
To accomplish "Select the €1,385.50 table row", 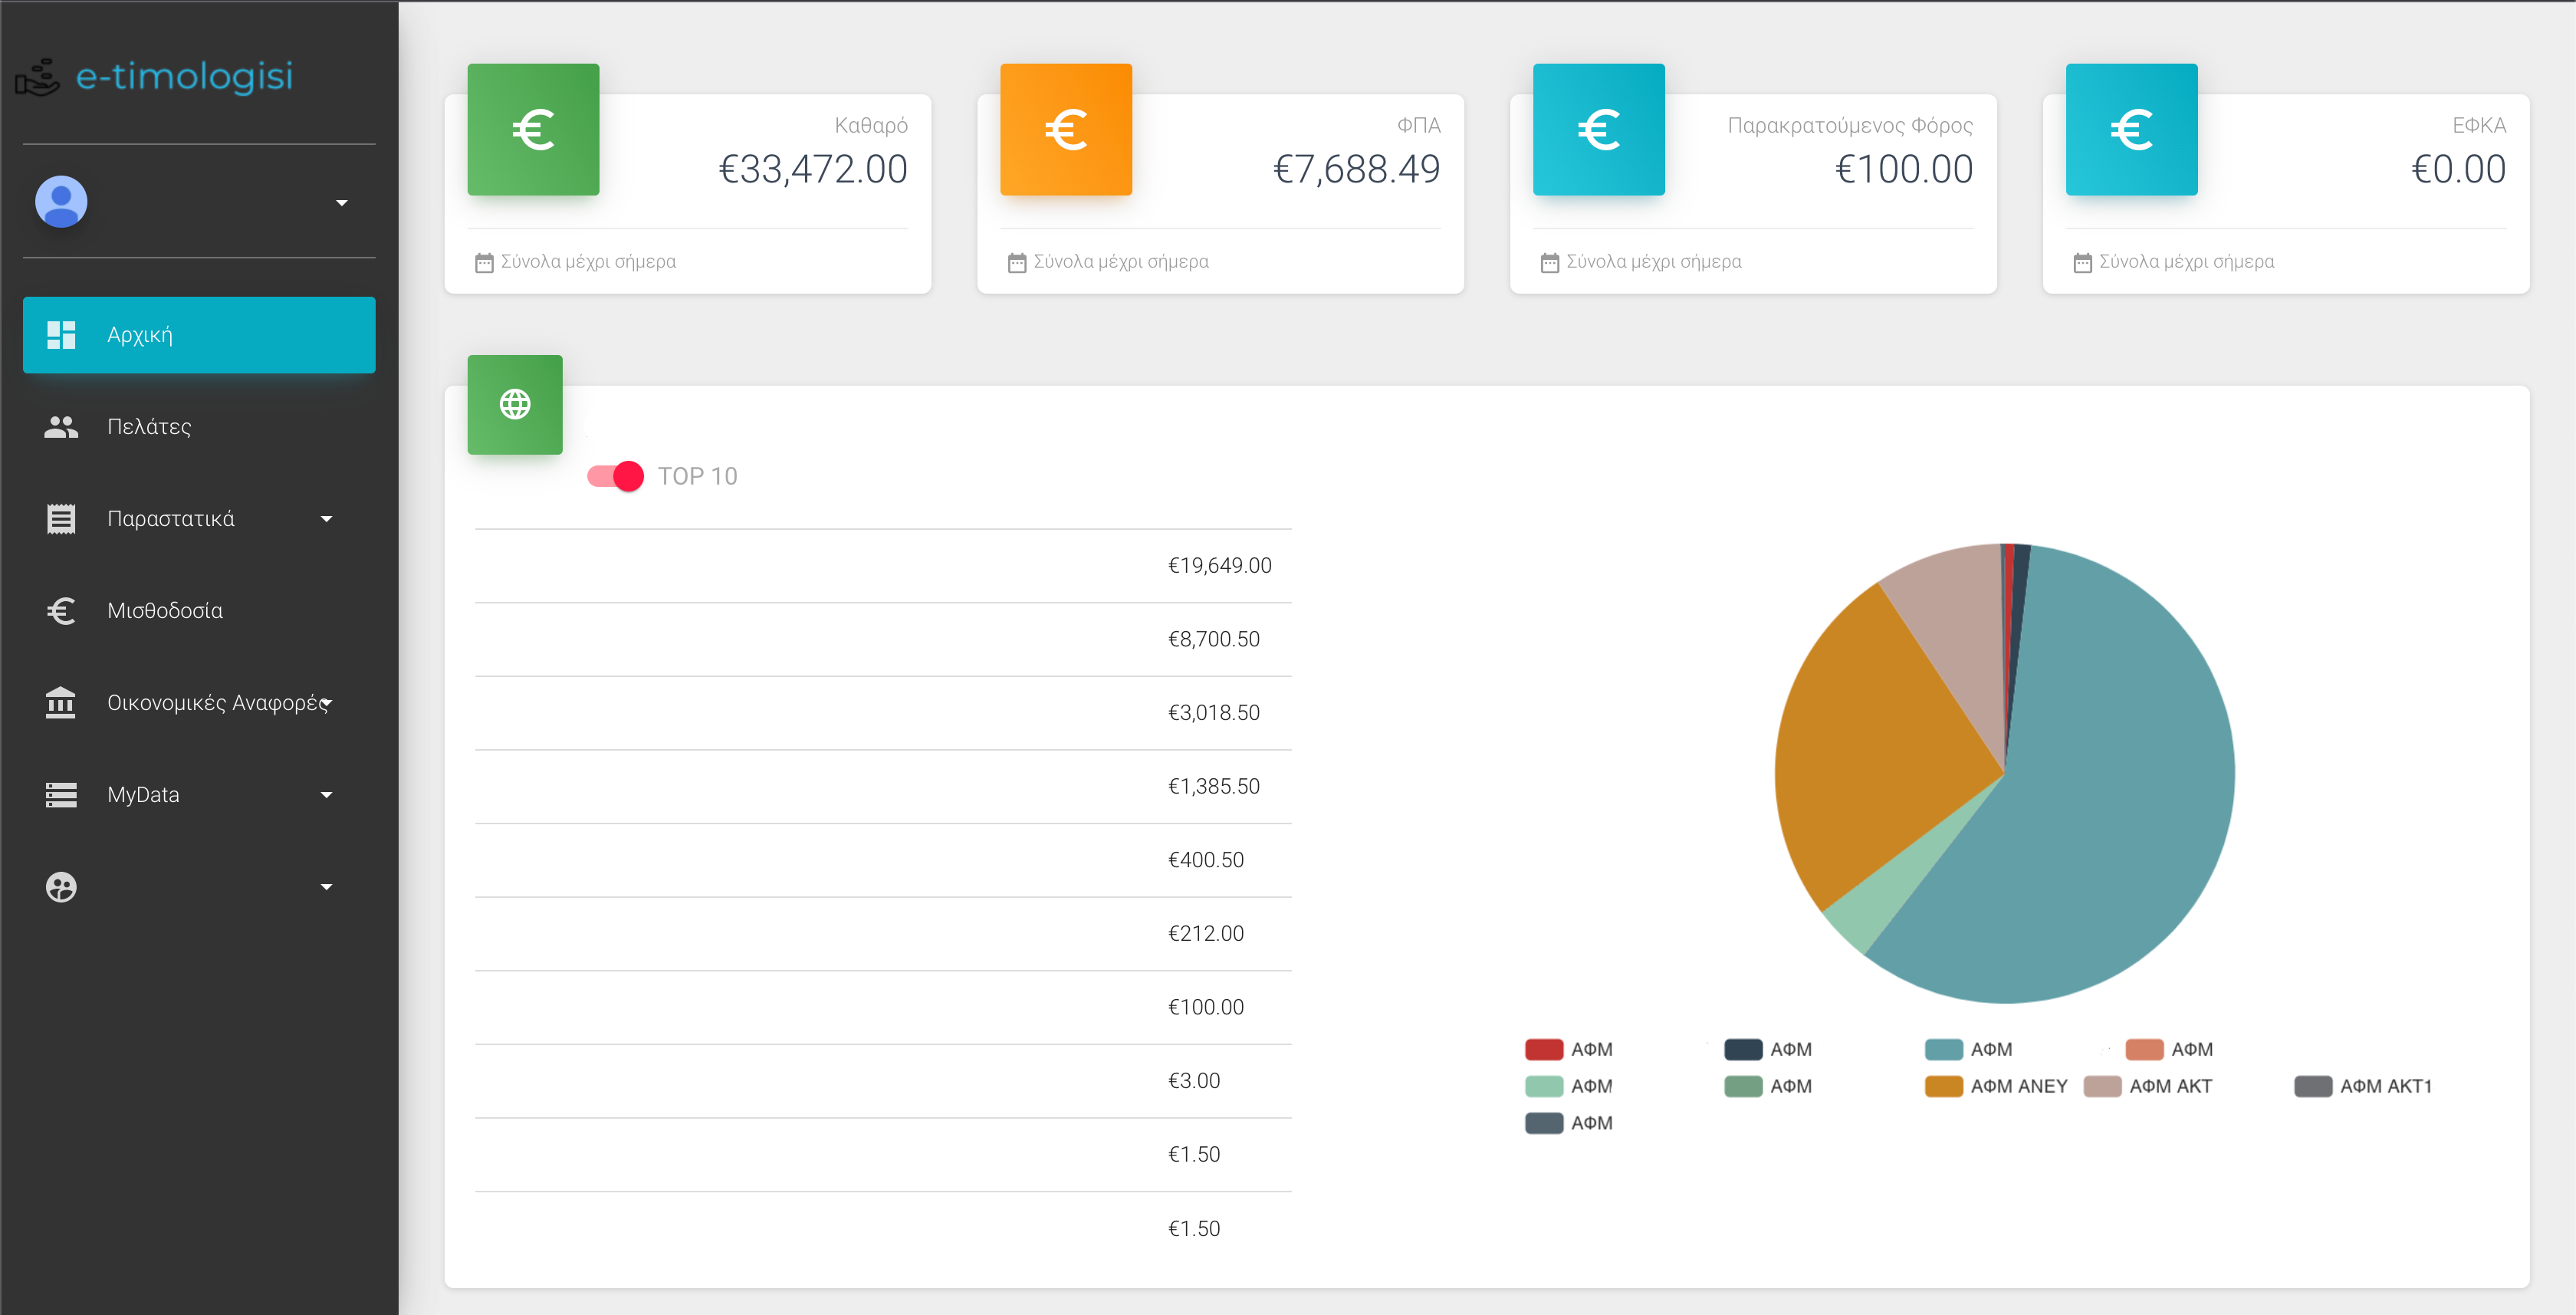I will (883, 787).
